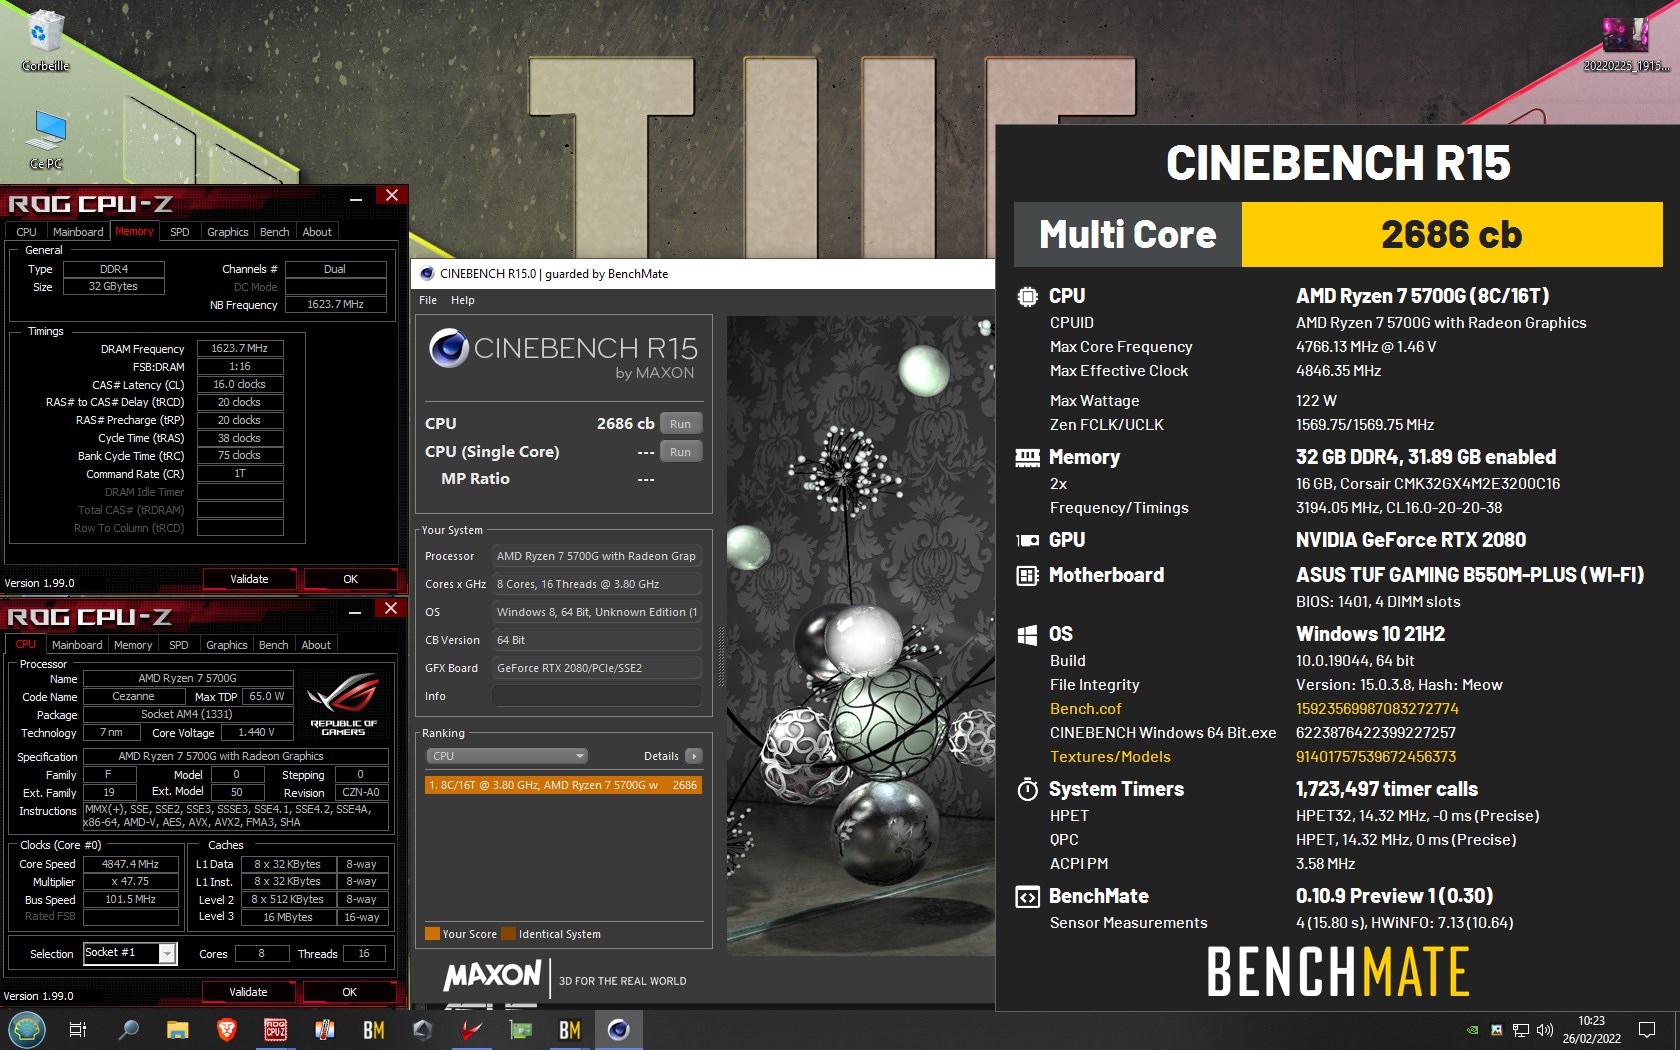Minimize the bottom CPU-Z CPU window

click(354, 613)
